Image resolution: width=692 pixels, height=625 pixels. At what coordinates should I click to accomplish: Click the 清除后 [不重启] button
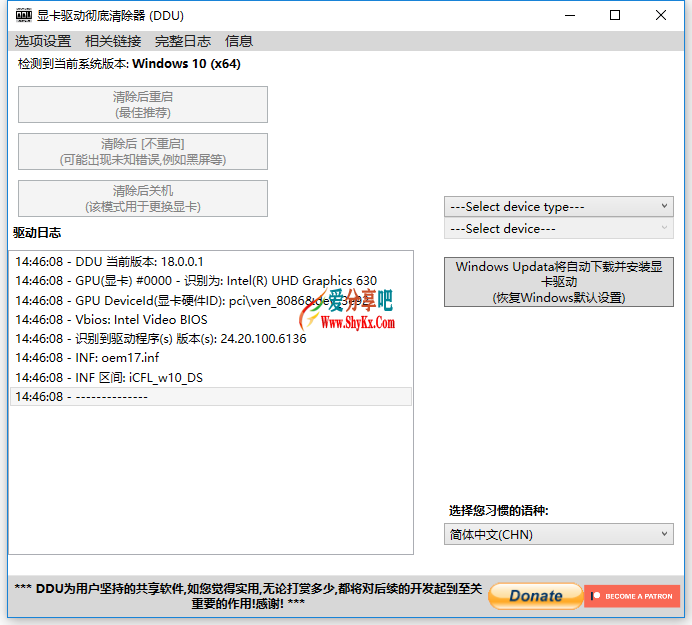click(x=143, y=151)
